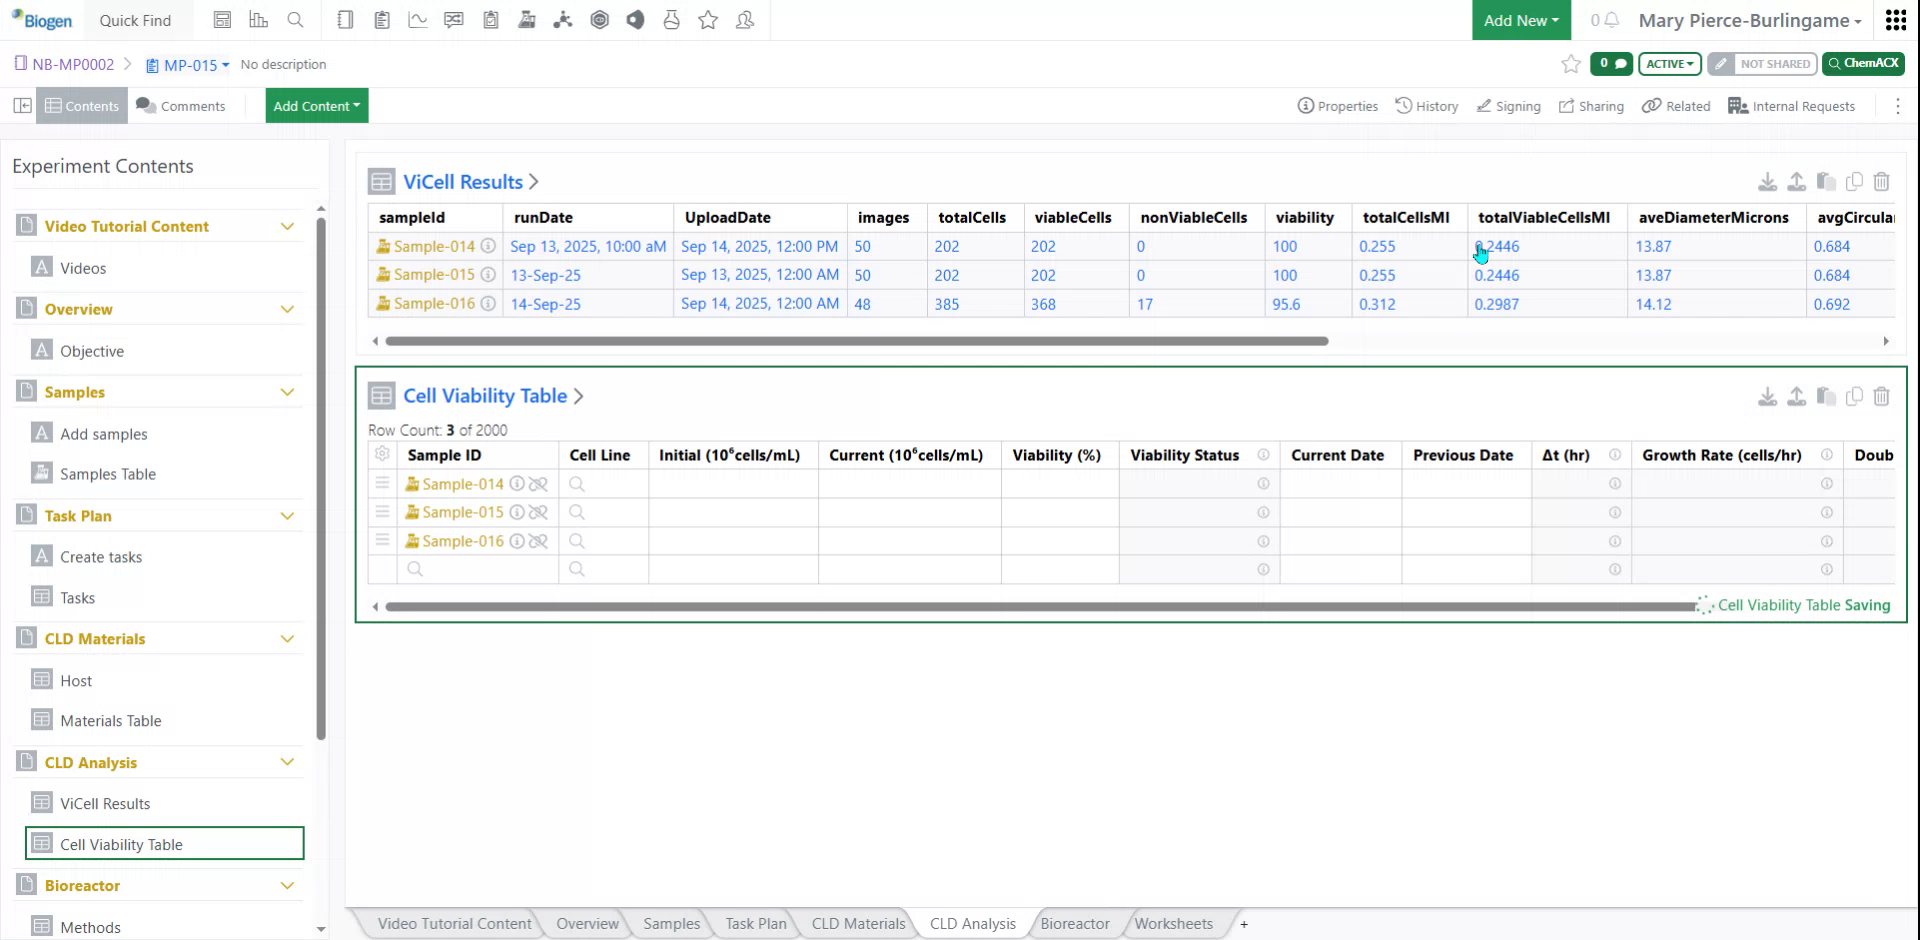The width and height of the screenshot is (1920, 940).
Task: Open the favorites star icon in the toolbar
Action: tap(708, 20)
